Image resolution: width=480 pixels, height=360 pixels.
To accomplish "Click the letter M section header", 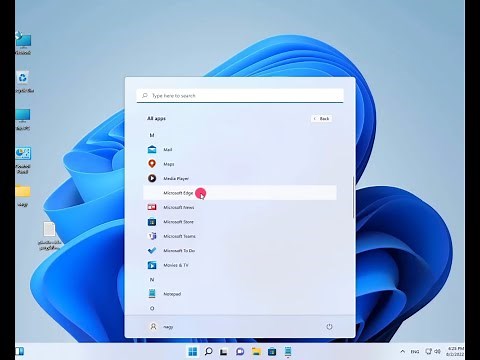I will [152, 135].
